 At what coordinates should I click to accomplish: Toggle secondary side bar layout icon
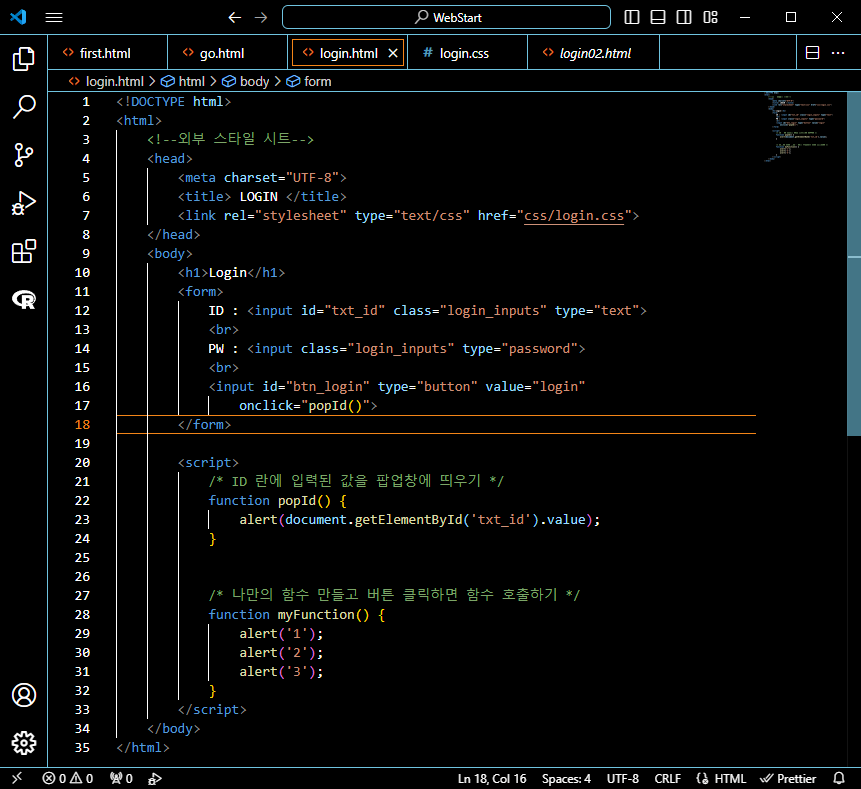tap(684, 17)
